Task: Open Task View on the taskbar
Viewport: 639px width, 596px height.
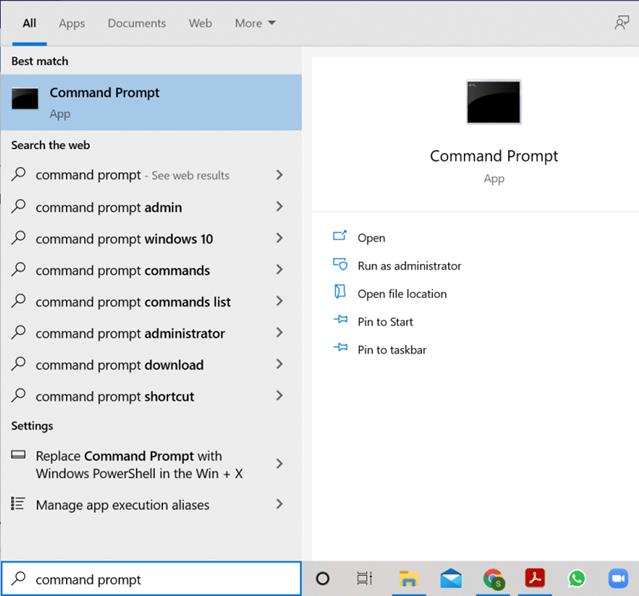Action: click(364, 578)
